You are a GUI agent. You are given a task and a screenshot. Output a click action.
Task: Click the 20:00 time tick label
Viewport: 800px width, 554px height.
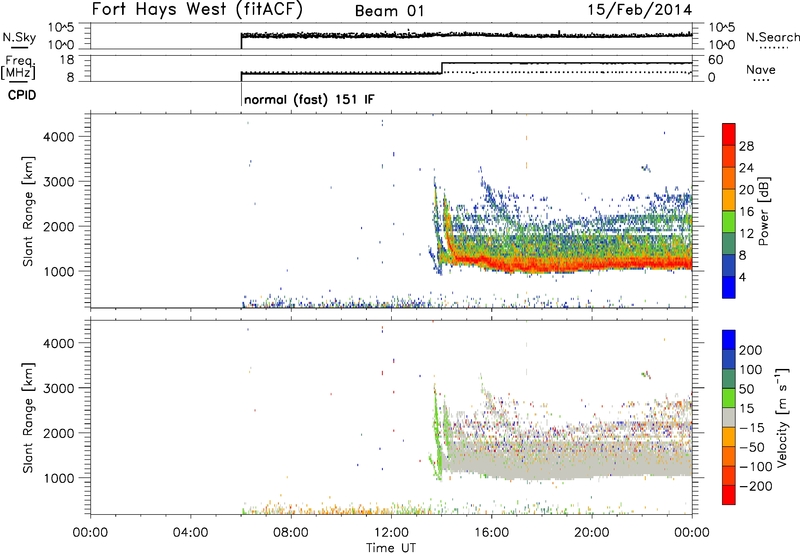pyautogui.click(x=592, y=533)
